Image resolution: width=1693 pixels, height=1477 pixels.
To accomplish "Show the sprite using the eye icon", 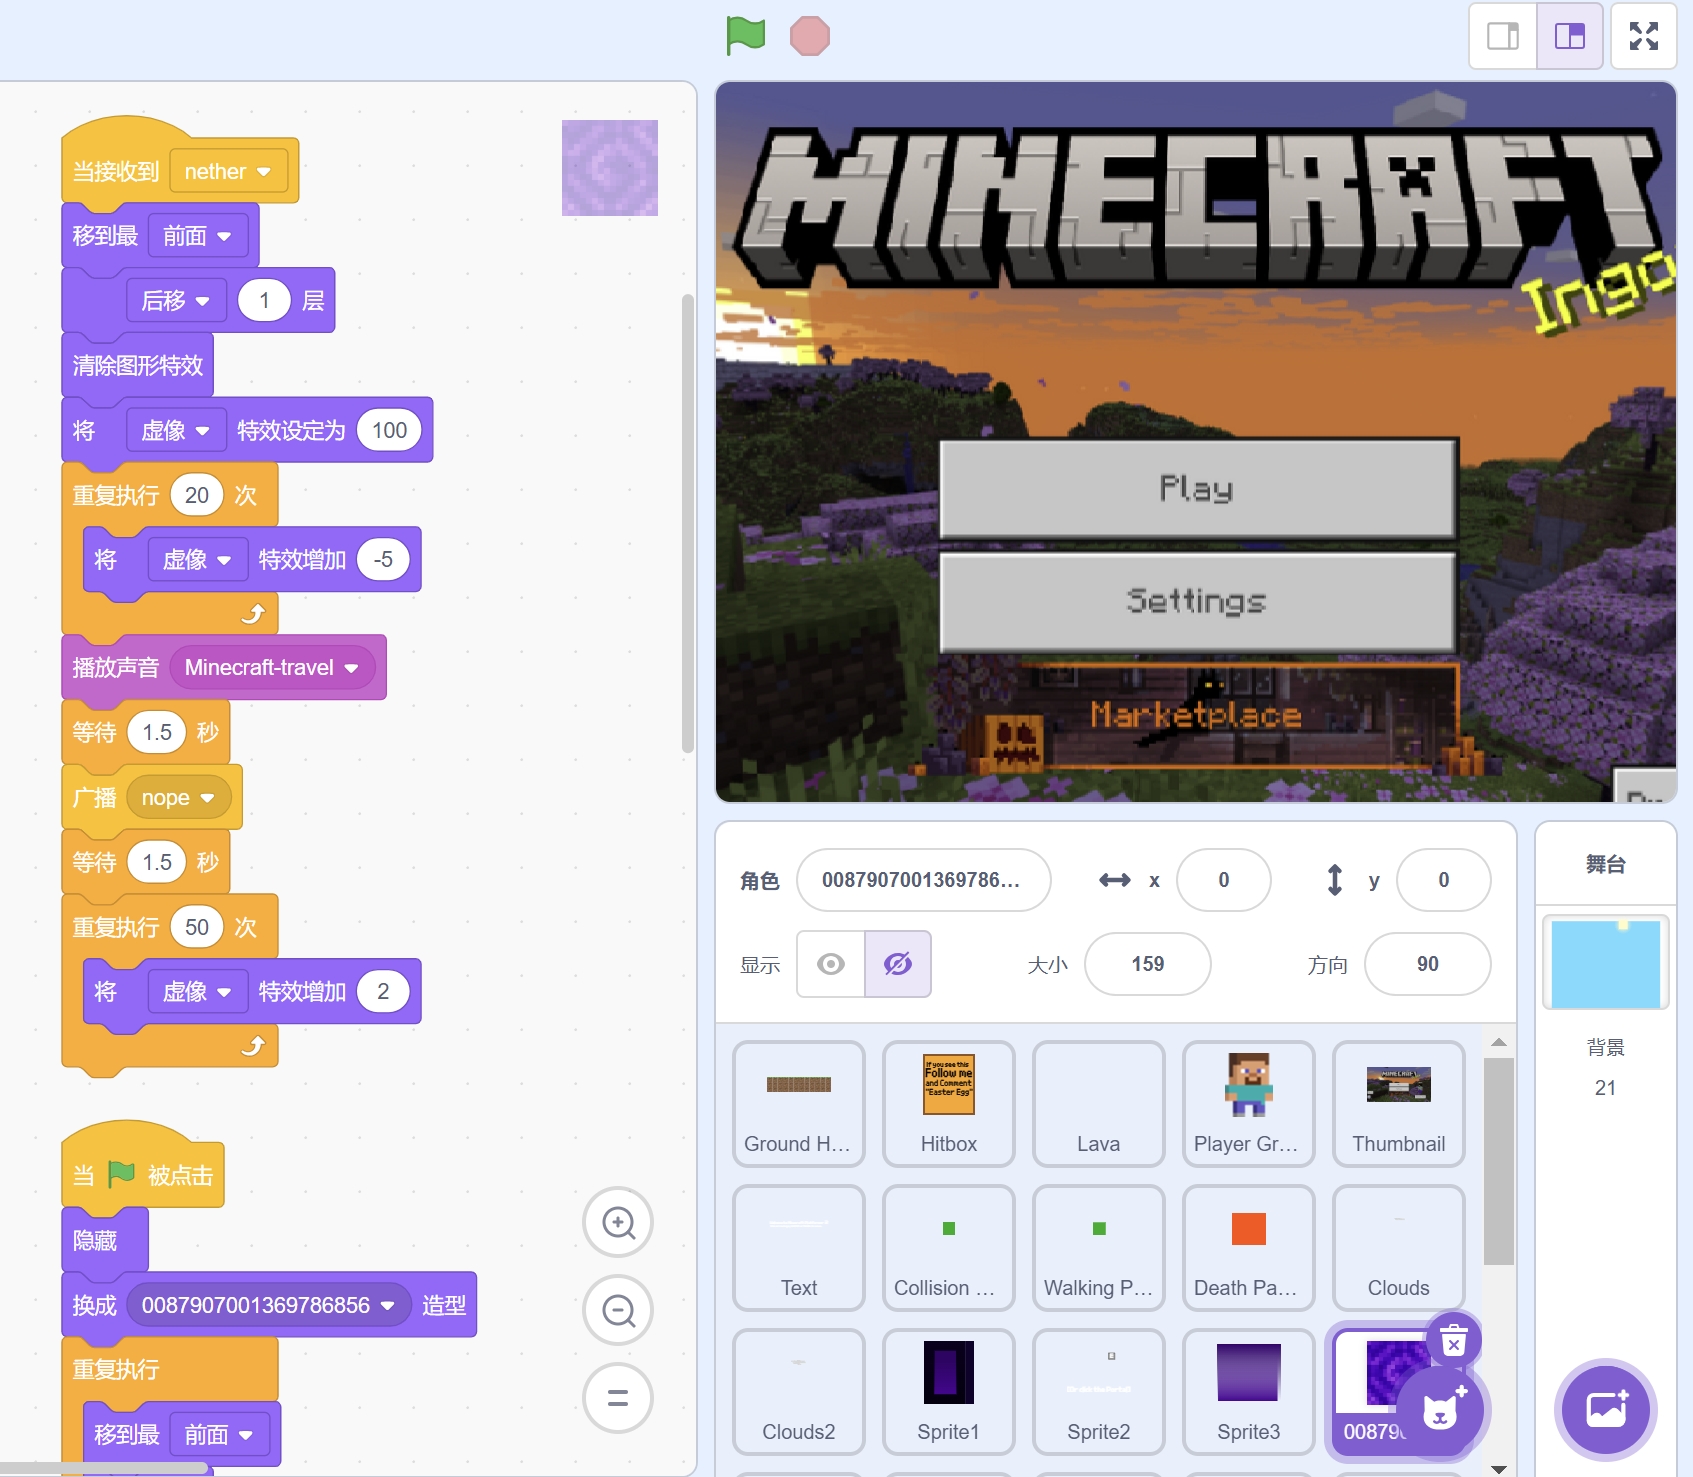I will click(x=831, y=964).
